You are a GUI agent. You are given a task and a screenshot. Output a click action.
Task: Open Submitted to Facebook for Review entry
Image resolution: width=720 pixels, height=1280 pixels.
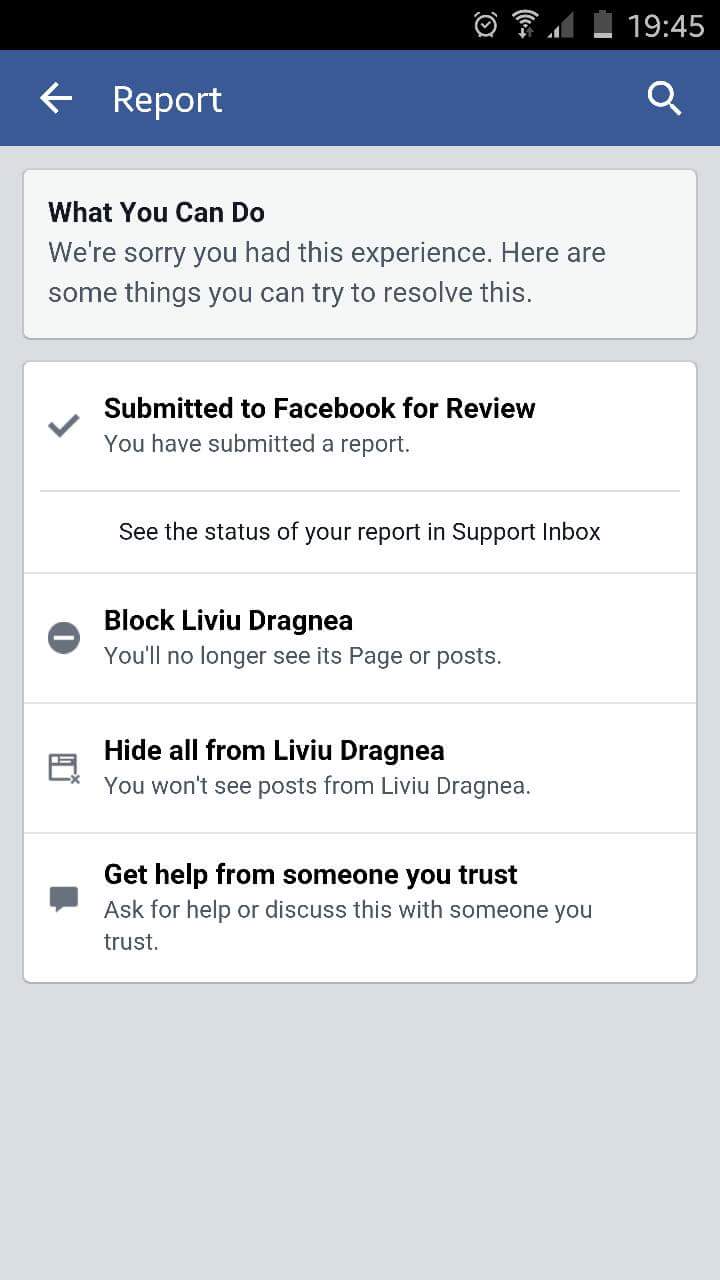pos(360,426)
